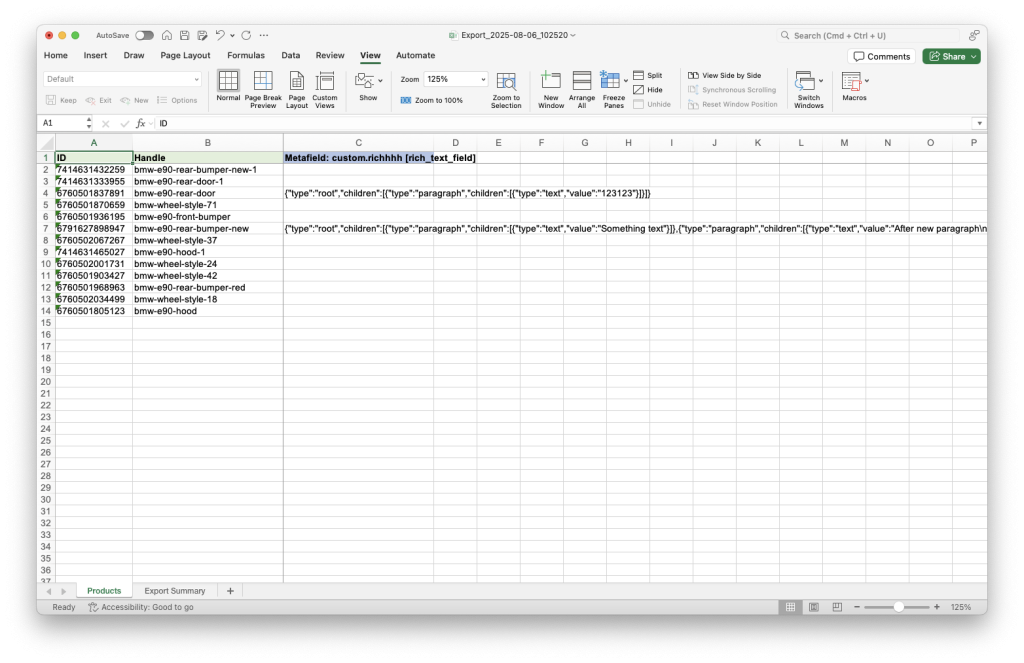Click the Zoom to 100% icon

coord(432,100)
